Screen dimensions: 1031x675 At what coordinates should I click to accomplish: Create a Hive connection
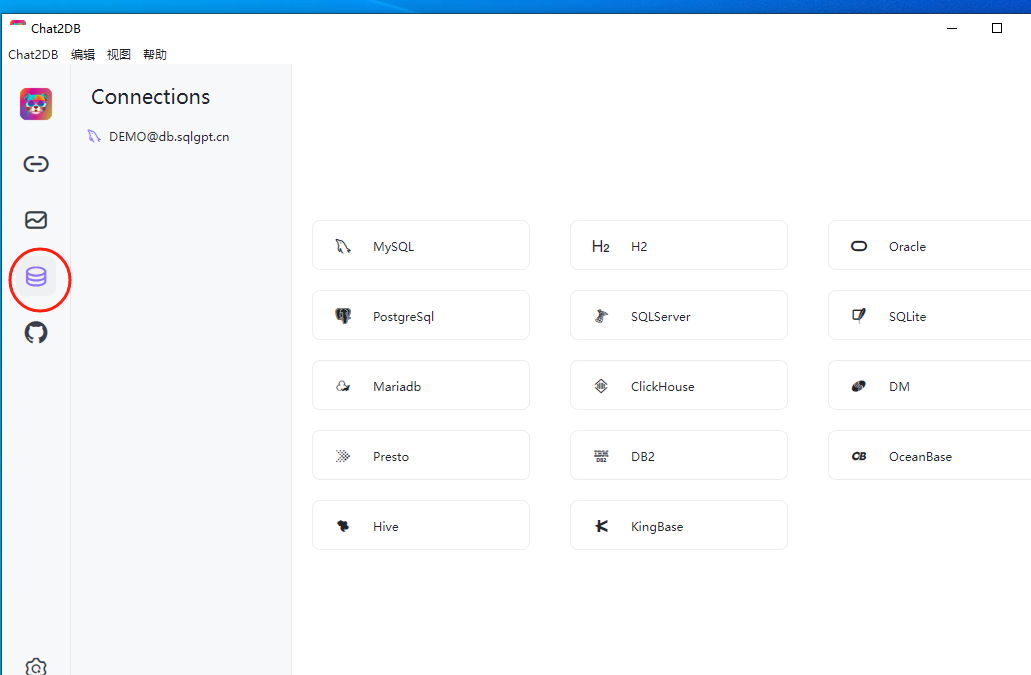click(420, 526)
